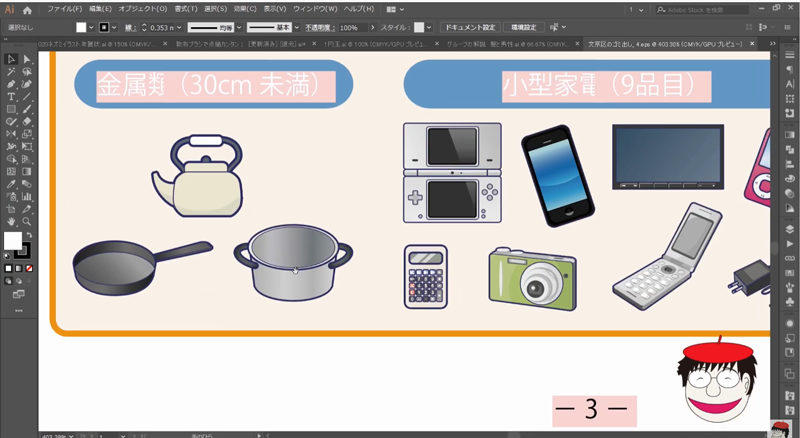Screen dimensions: 800x438
Task: Select the Mesh tool
Action: [11, 172]
